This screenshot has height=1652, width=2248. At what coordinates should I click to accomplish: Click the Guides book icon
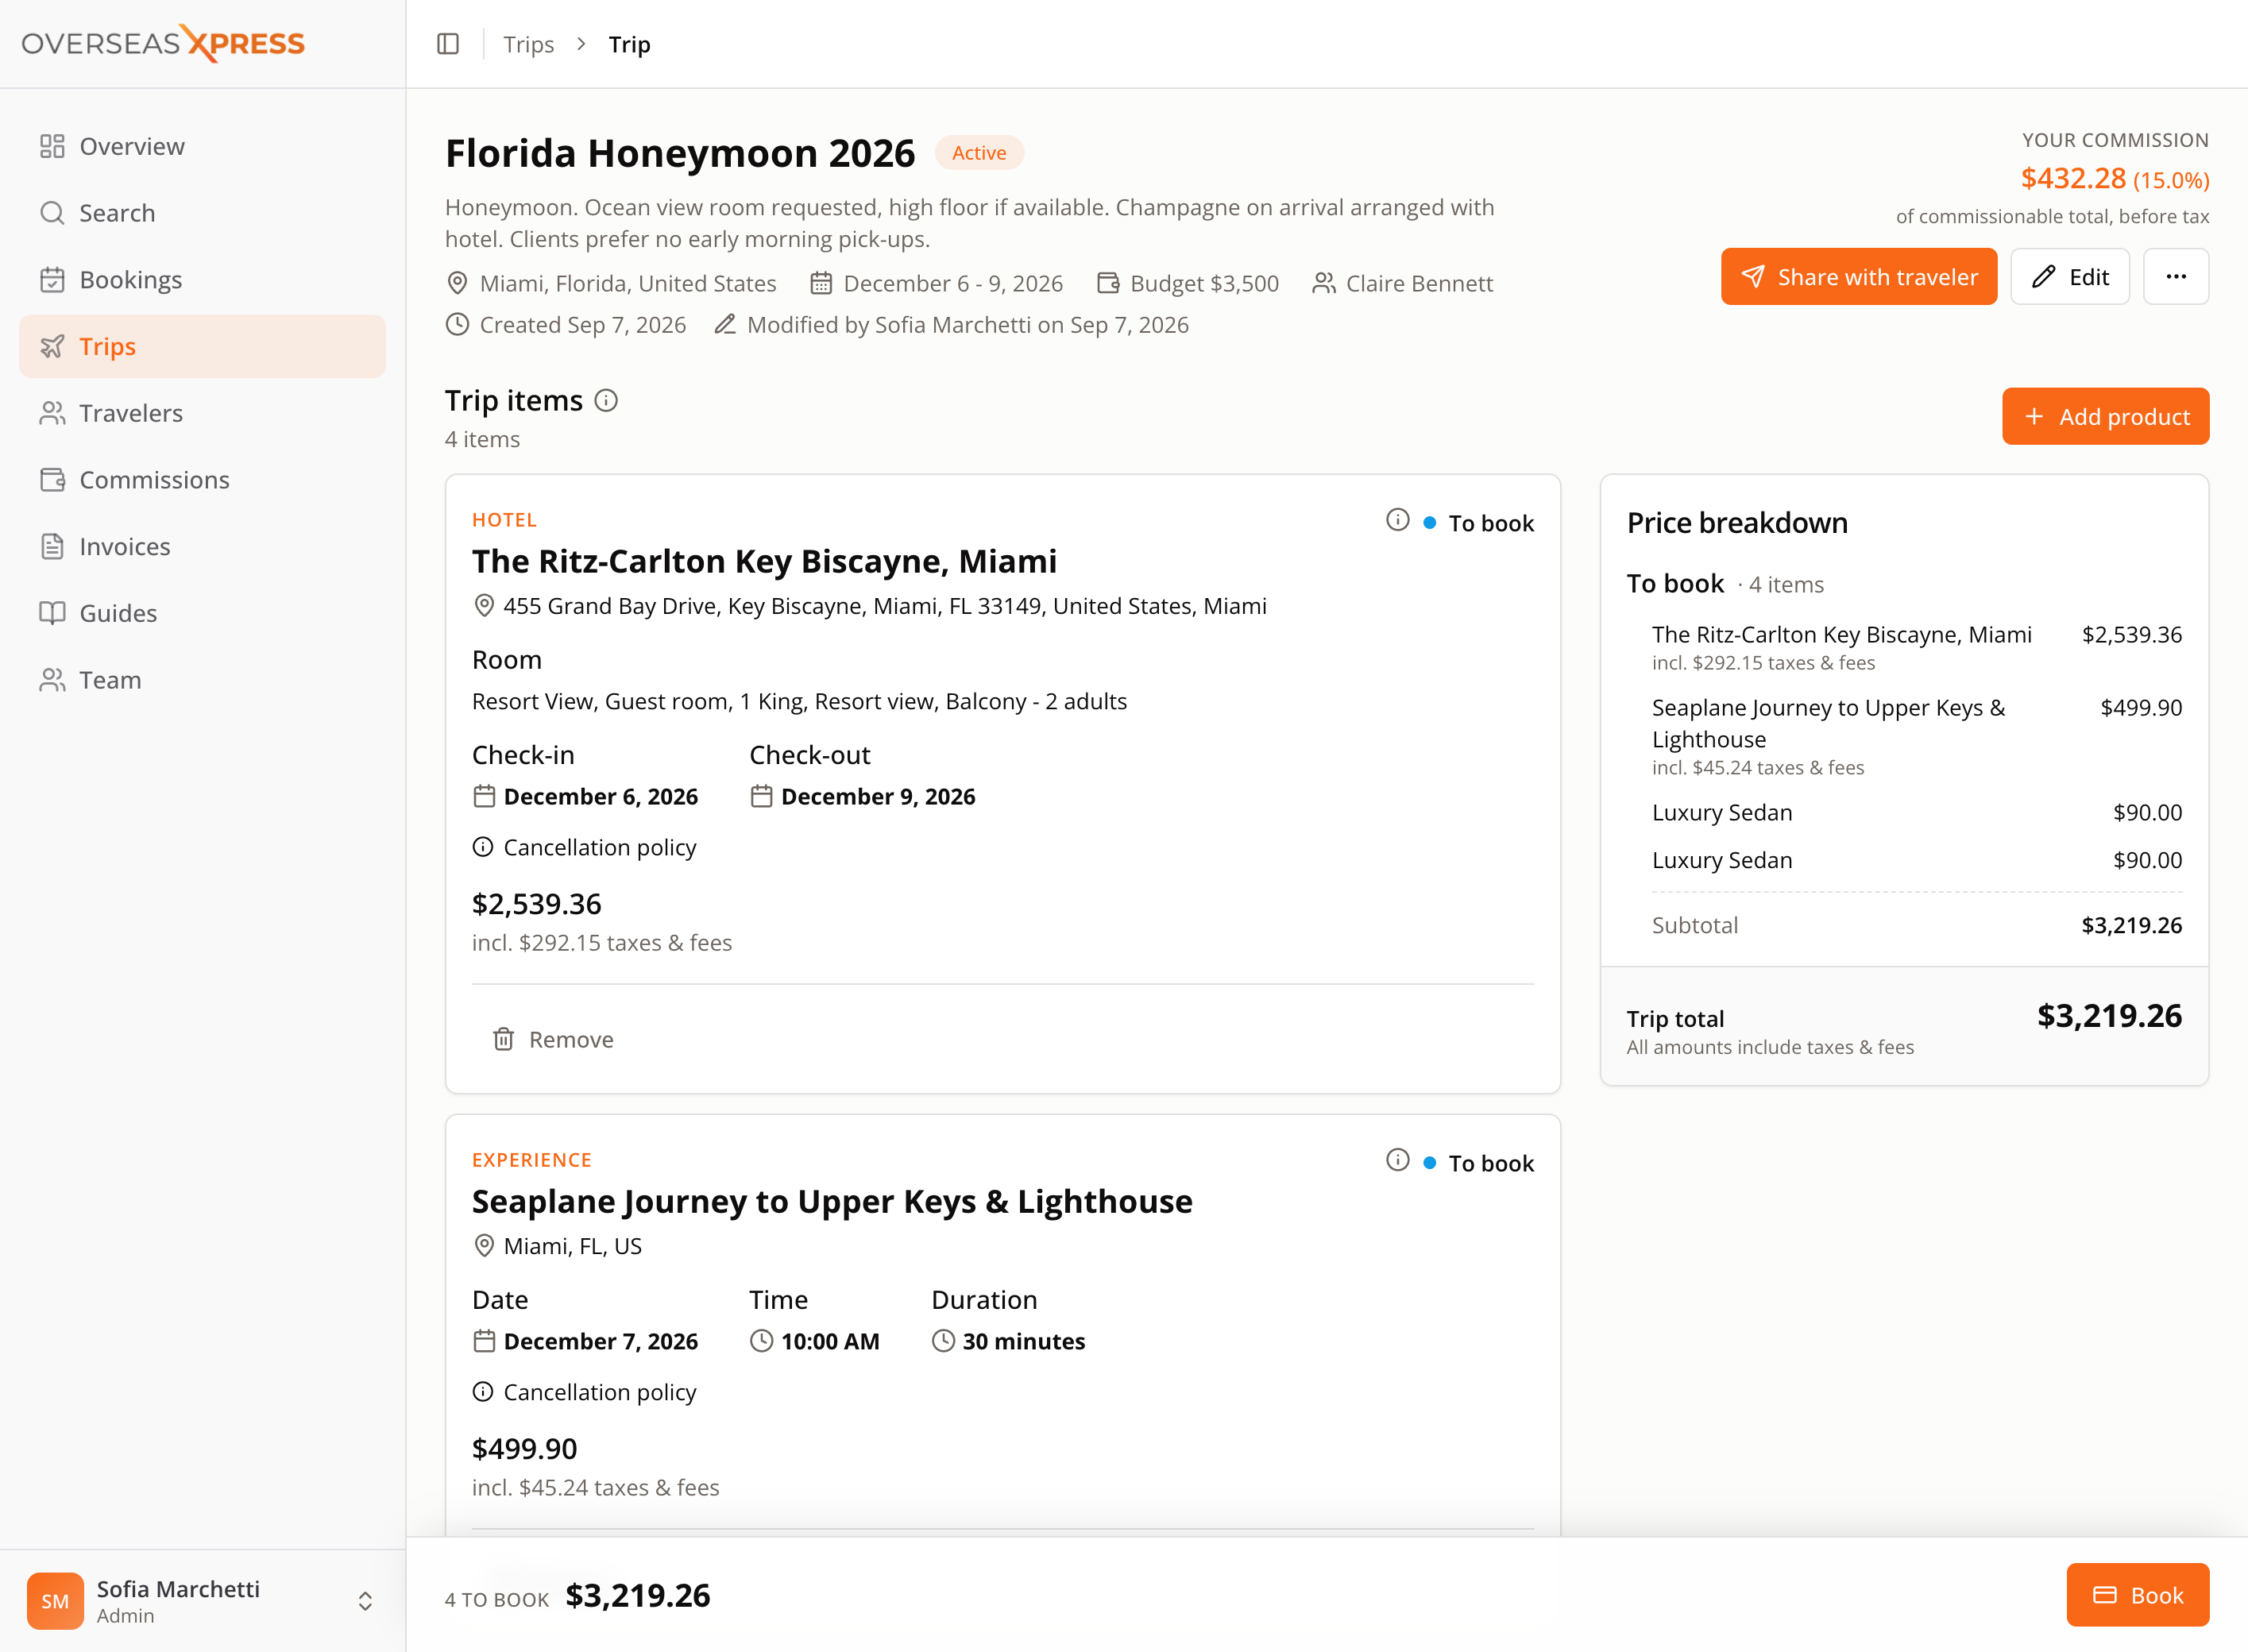coord(52,613)
